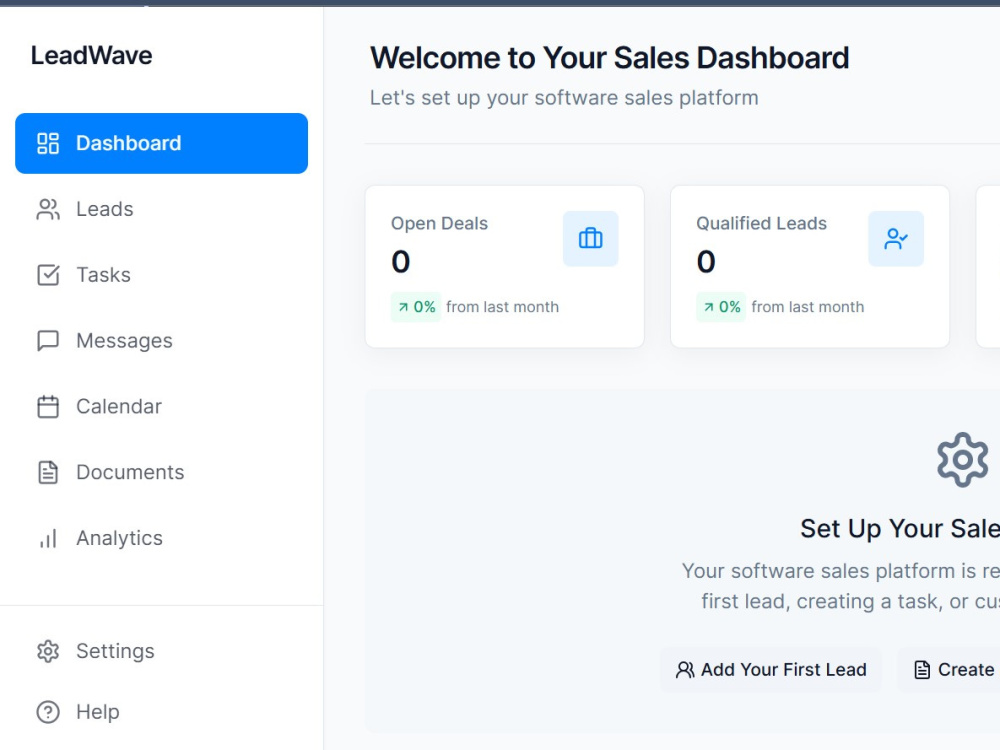Click the 'Let's set up your software sales platform' subtitle
This screenshot has width=1000, height=750.
pyautogui.click(x=564, y=98)
